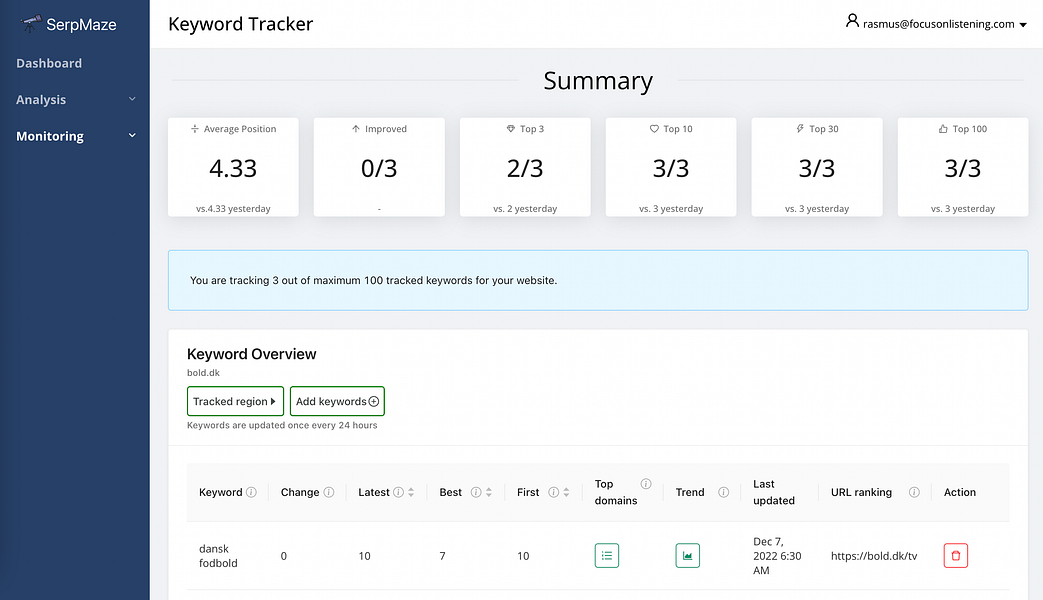Click the plus icon in Add keywords
This screenshot has height=600, width=1043.
pyautogui.click(x=374, y=401)
